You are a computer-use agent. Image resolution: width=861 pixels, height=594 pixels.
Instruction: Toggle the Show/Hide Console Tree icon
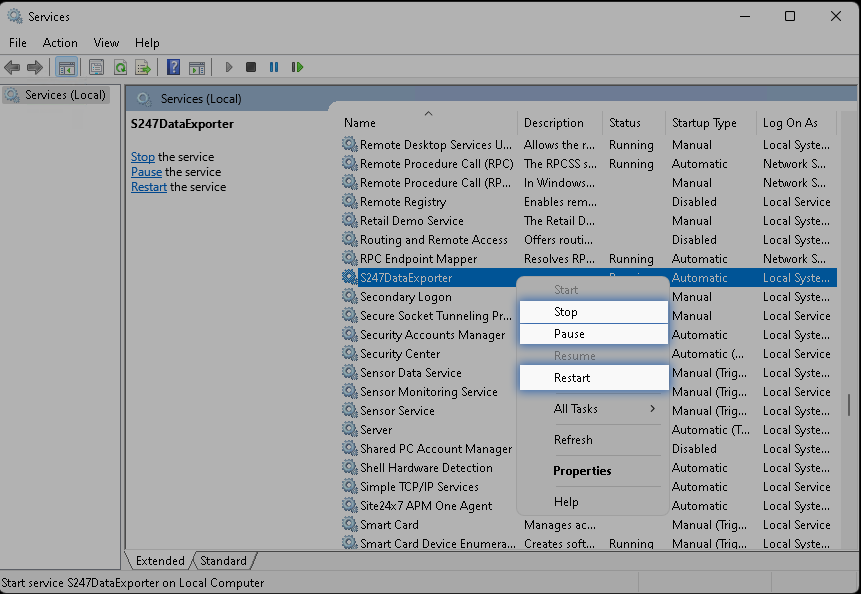point(66,67)
